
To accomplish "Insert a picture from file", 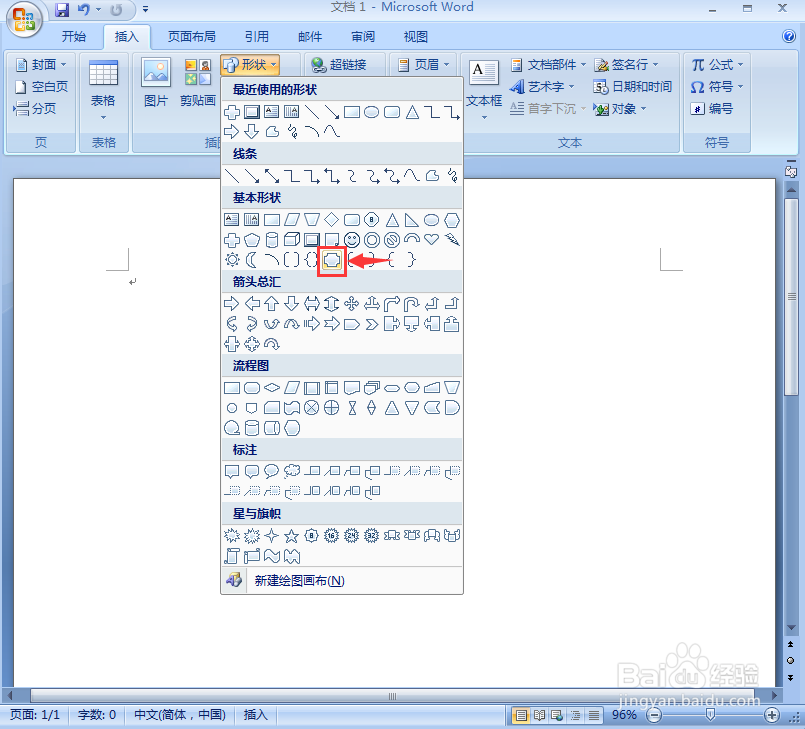I will 156,82.
